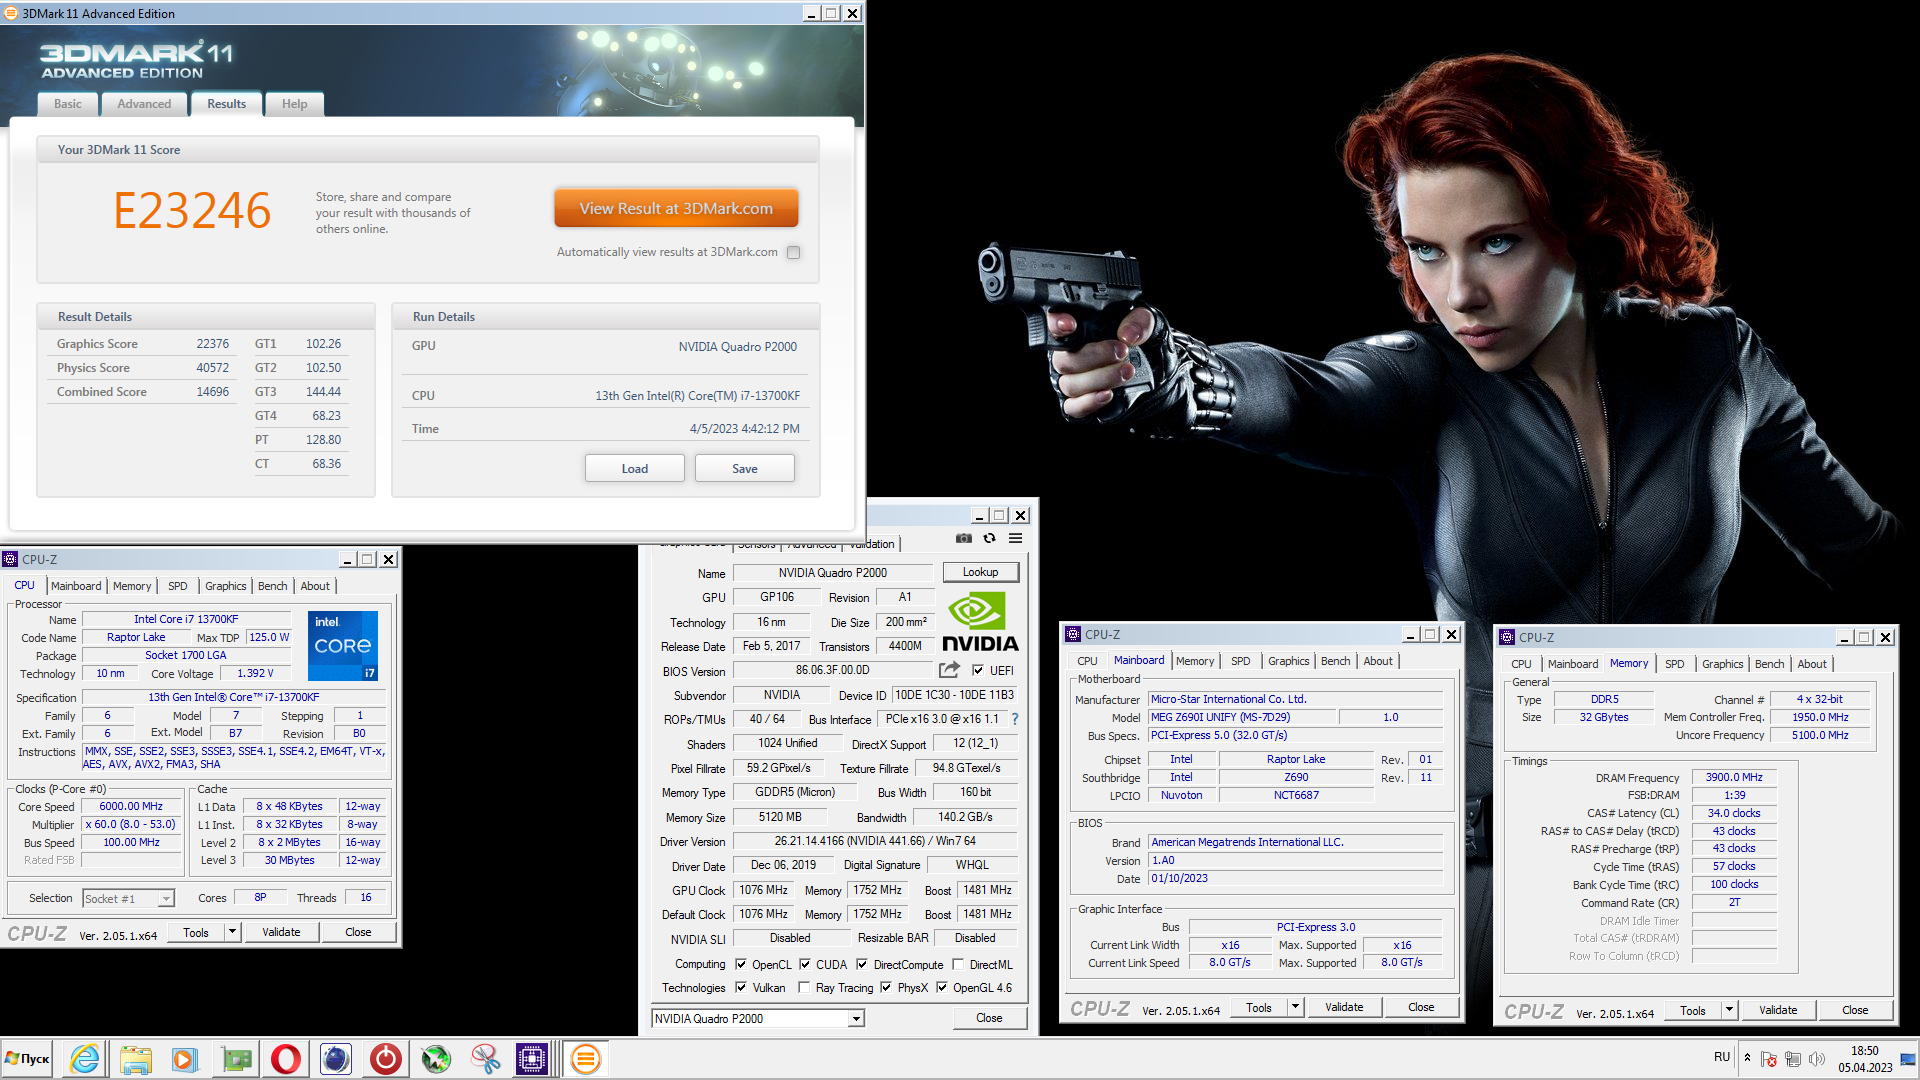Image resolution: width=1920 pixels, height=1080 pixels.
Task: Open Internet Explorer from the taskbar
Action: coord(85,1059)
